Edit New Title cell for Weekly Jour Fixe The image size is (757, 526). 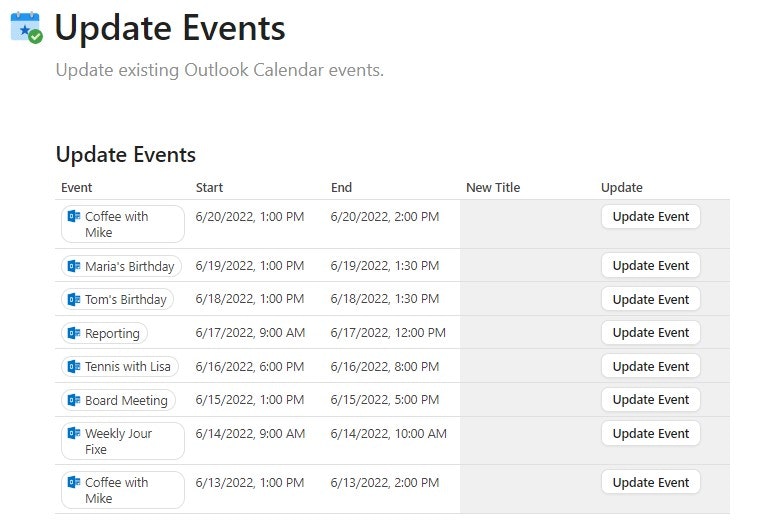(x=526, y=441)
